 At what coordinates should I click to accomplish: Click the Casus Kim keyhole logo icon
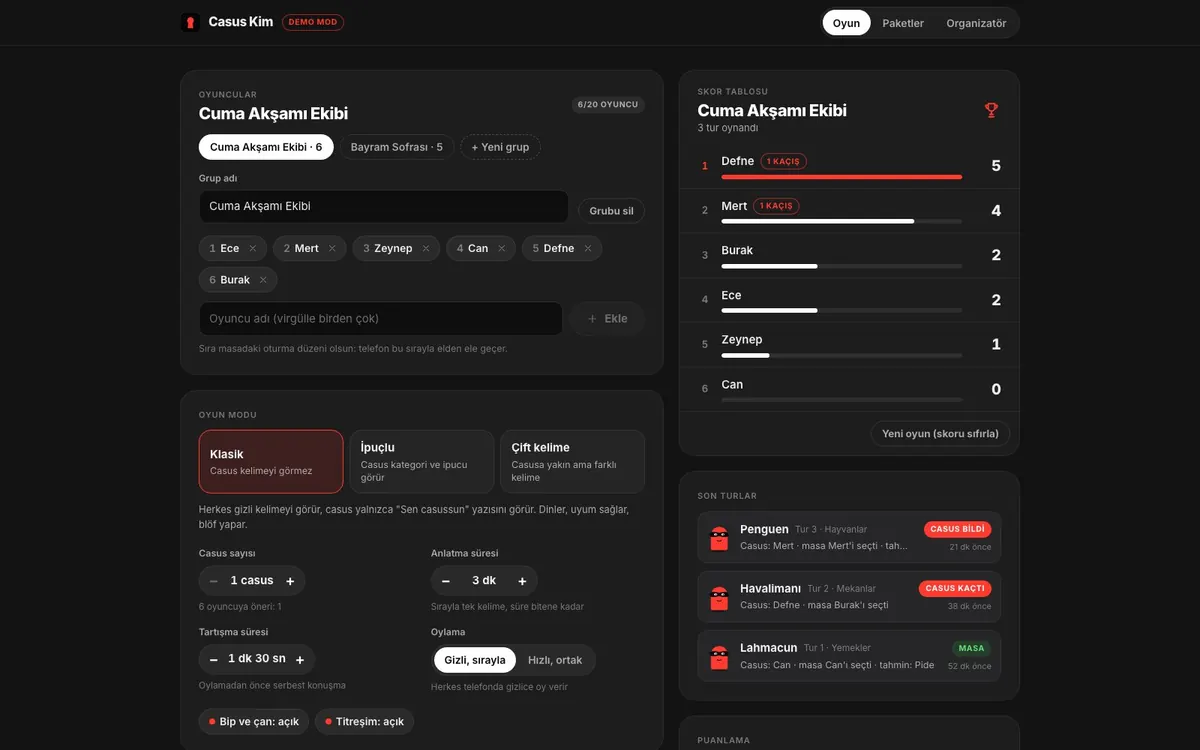[190, 22]
